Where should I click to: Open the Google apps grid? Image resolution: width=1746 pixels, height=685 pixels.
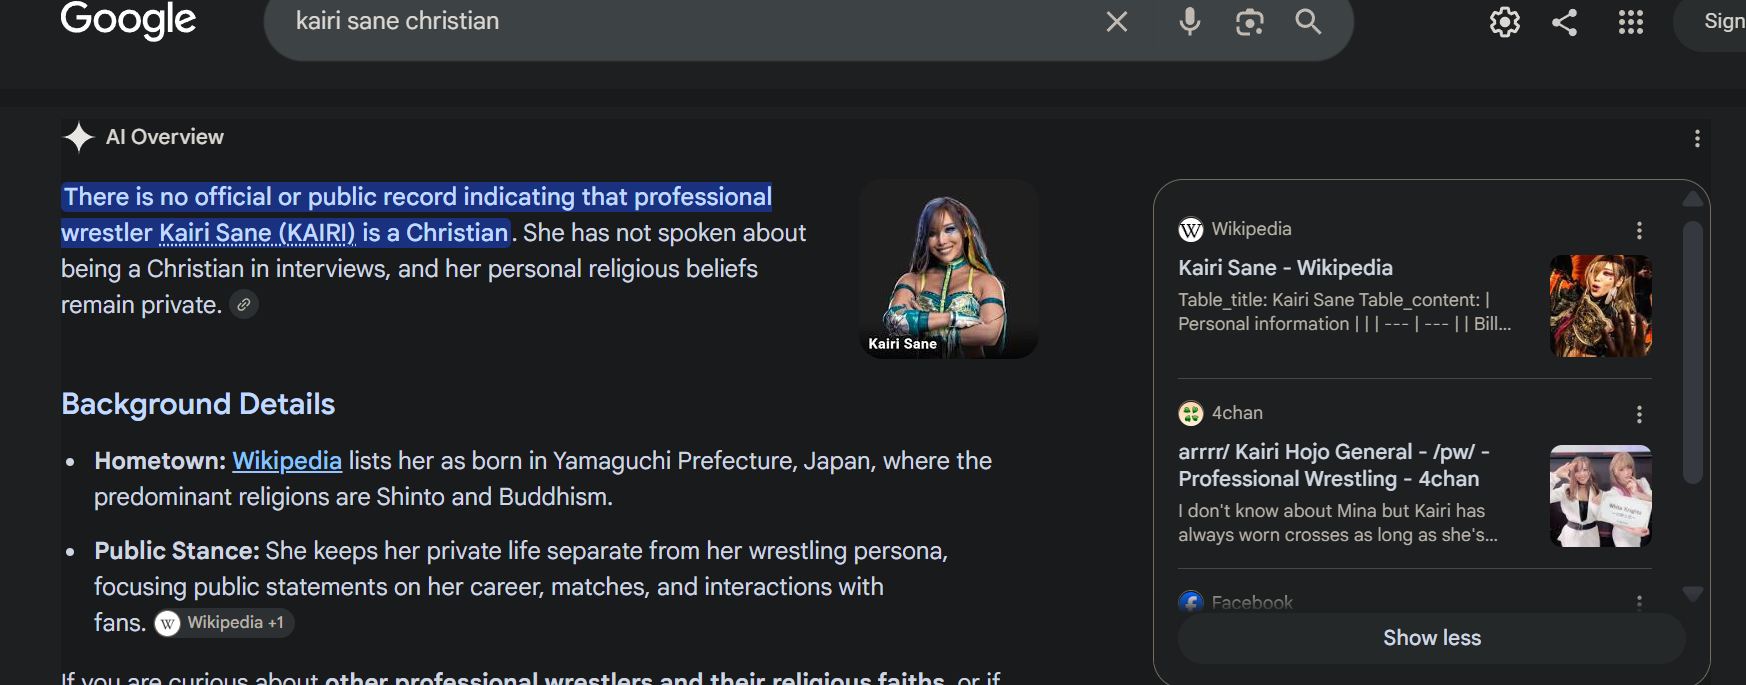coord(1631,22)
